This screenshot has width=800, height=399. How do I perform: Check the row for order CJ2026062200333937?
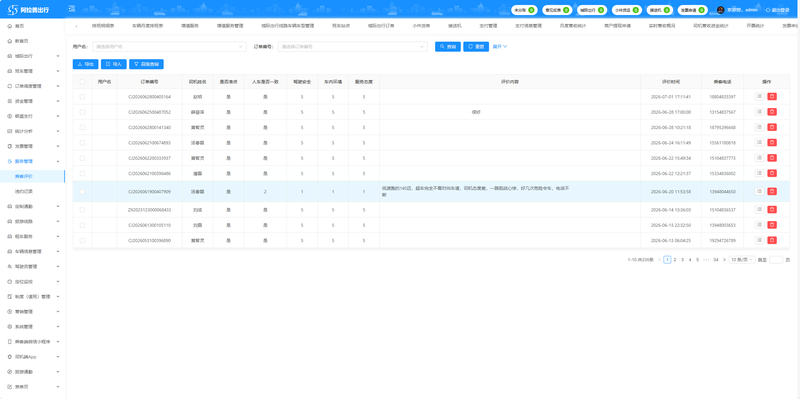click(x=82, y=158)
